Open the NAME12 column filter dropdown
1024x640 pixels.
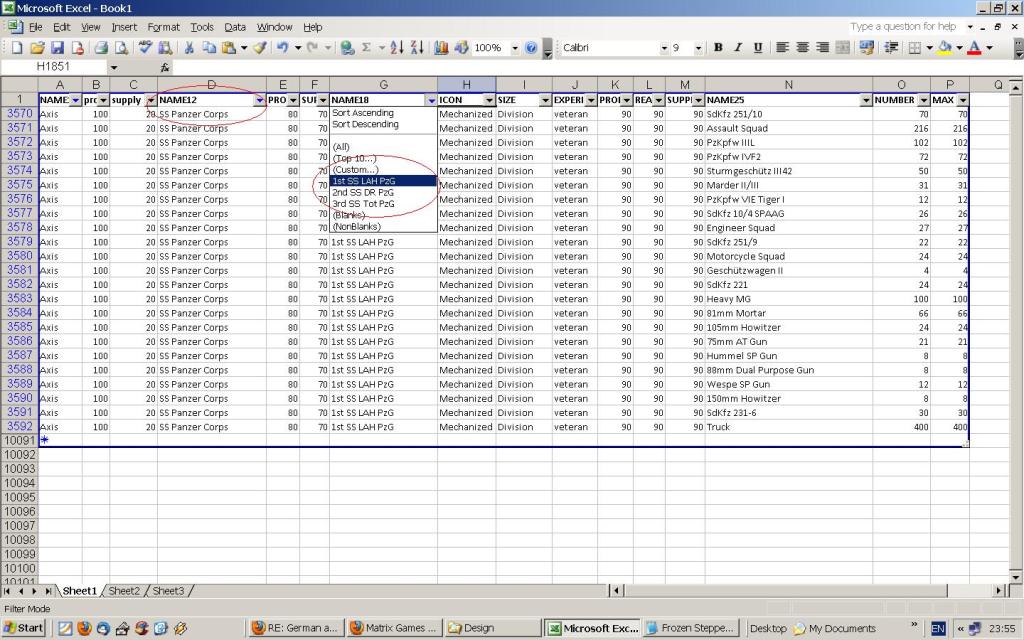pos(260,99)
